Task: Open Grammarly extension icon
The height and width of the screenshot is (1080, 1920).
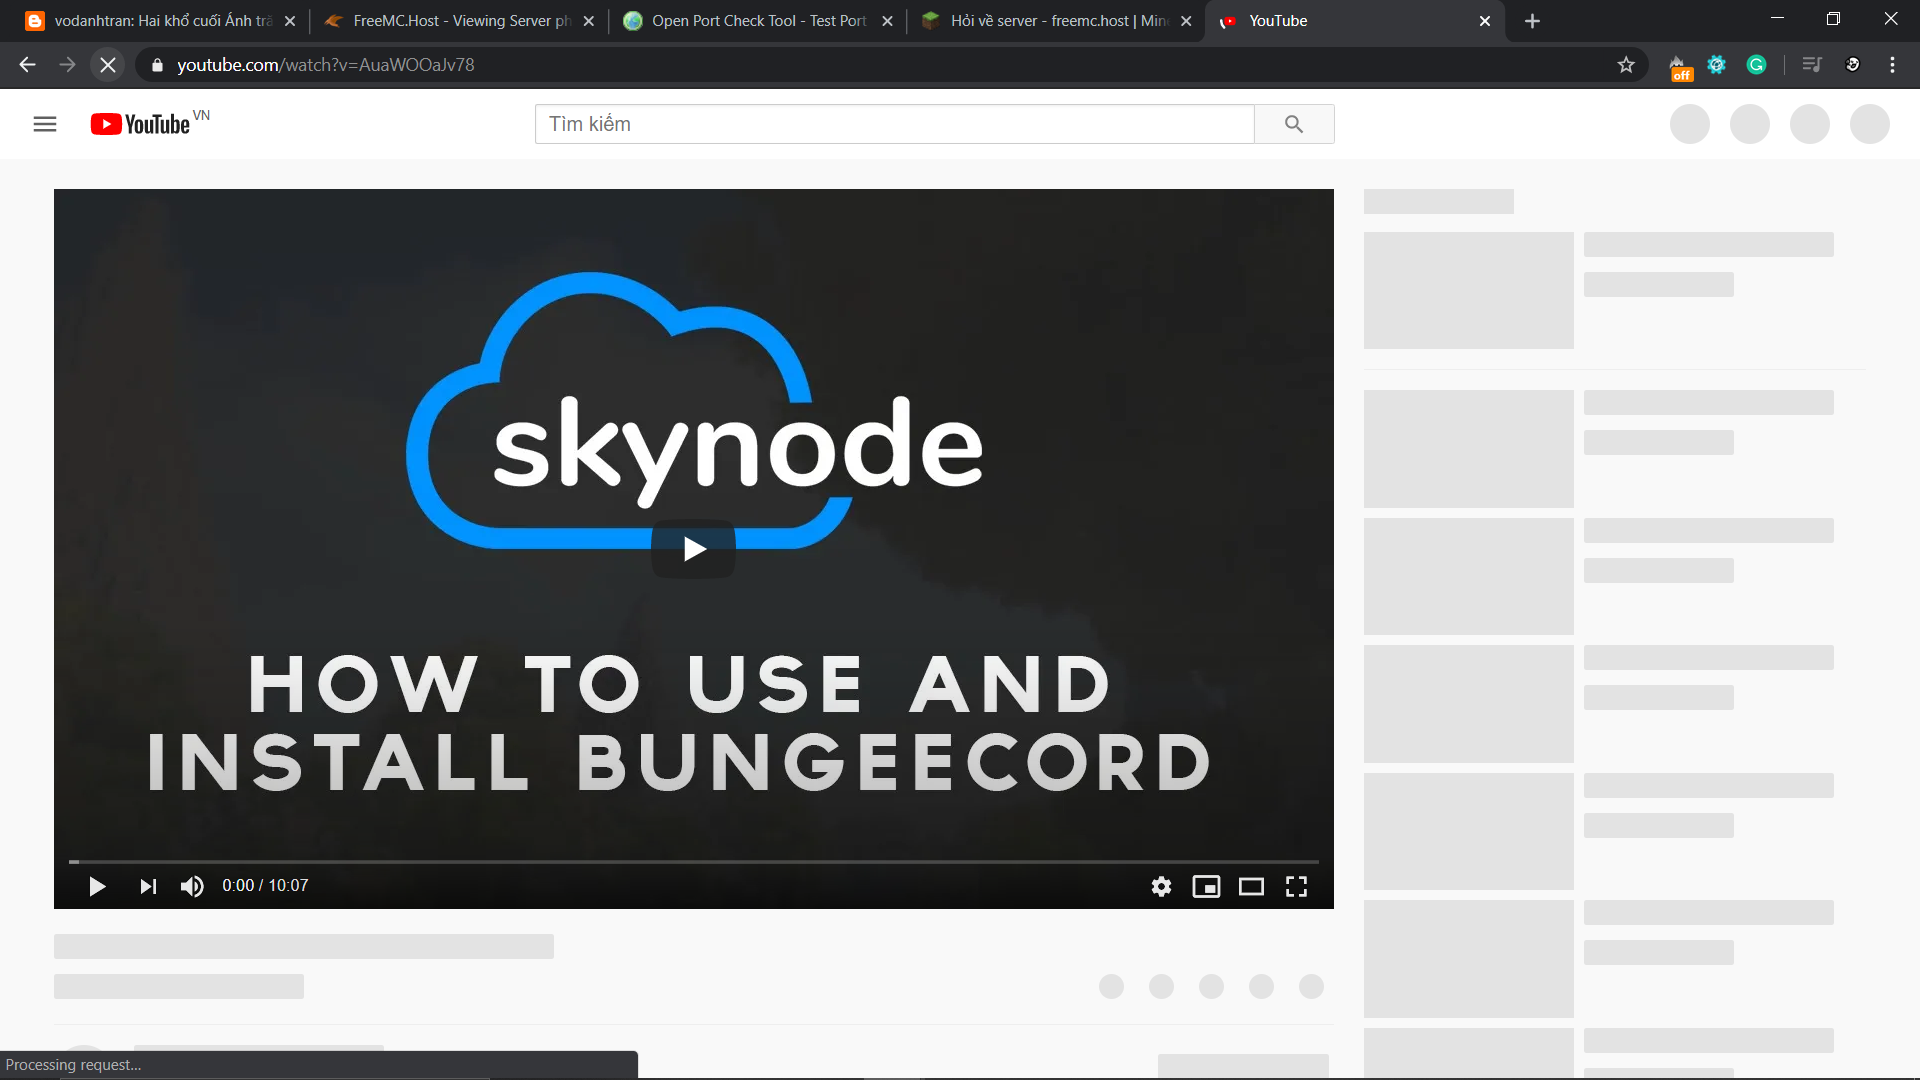Action: click(1756, 65)
